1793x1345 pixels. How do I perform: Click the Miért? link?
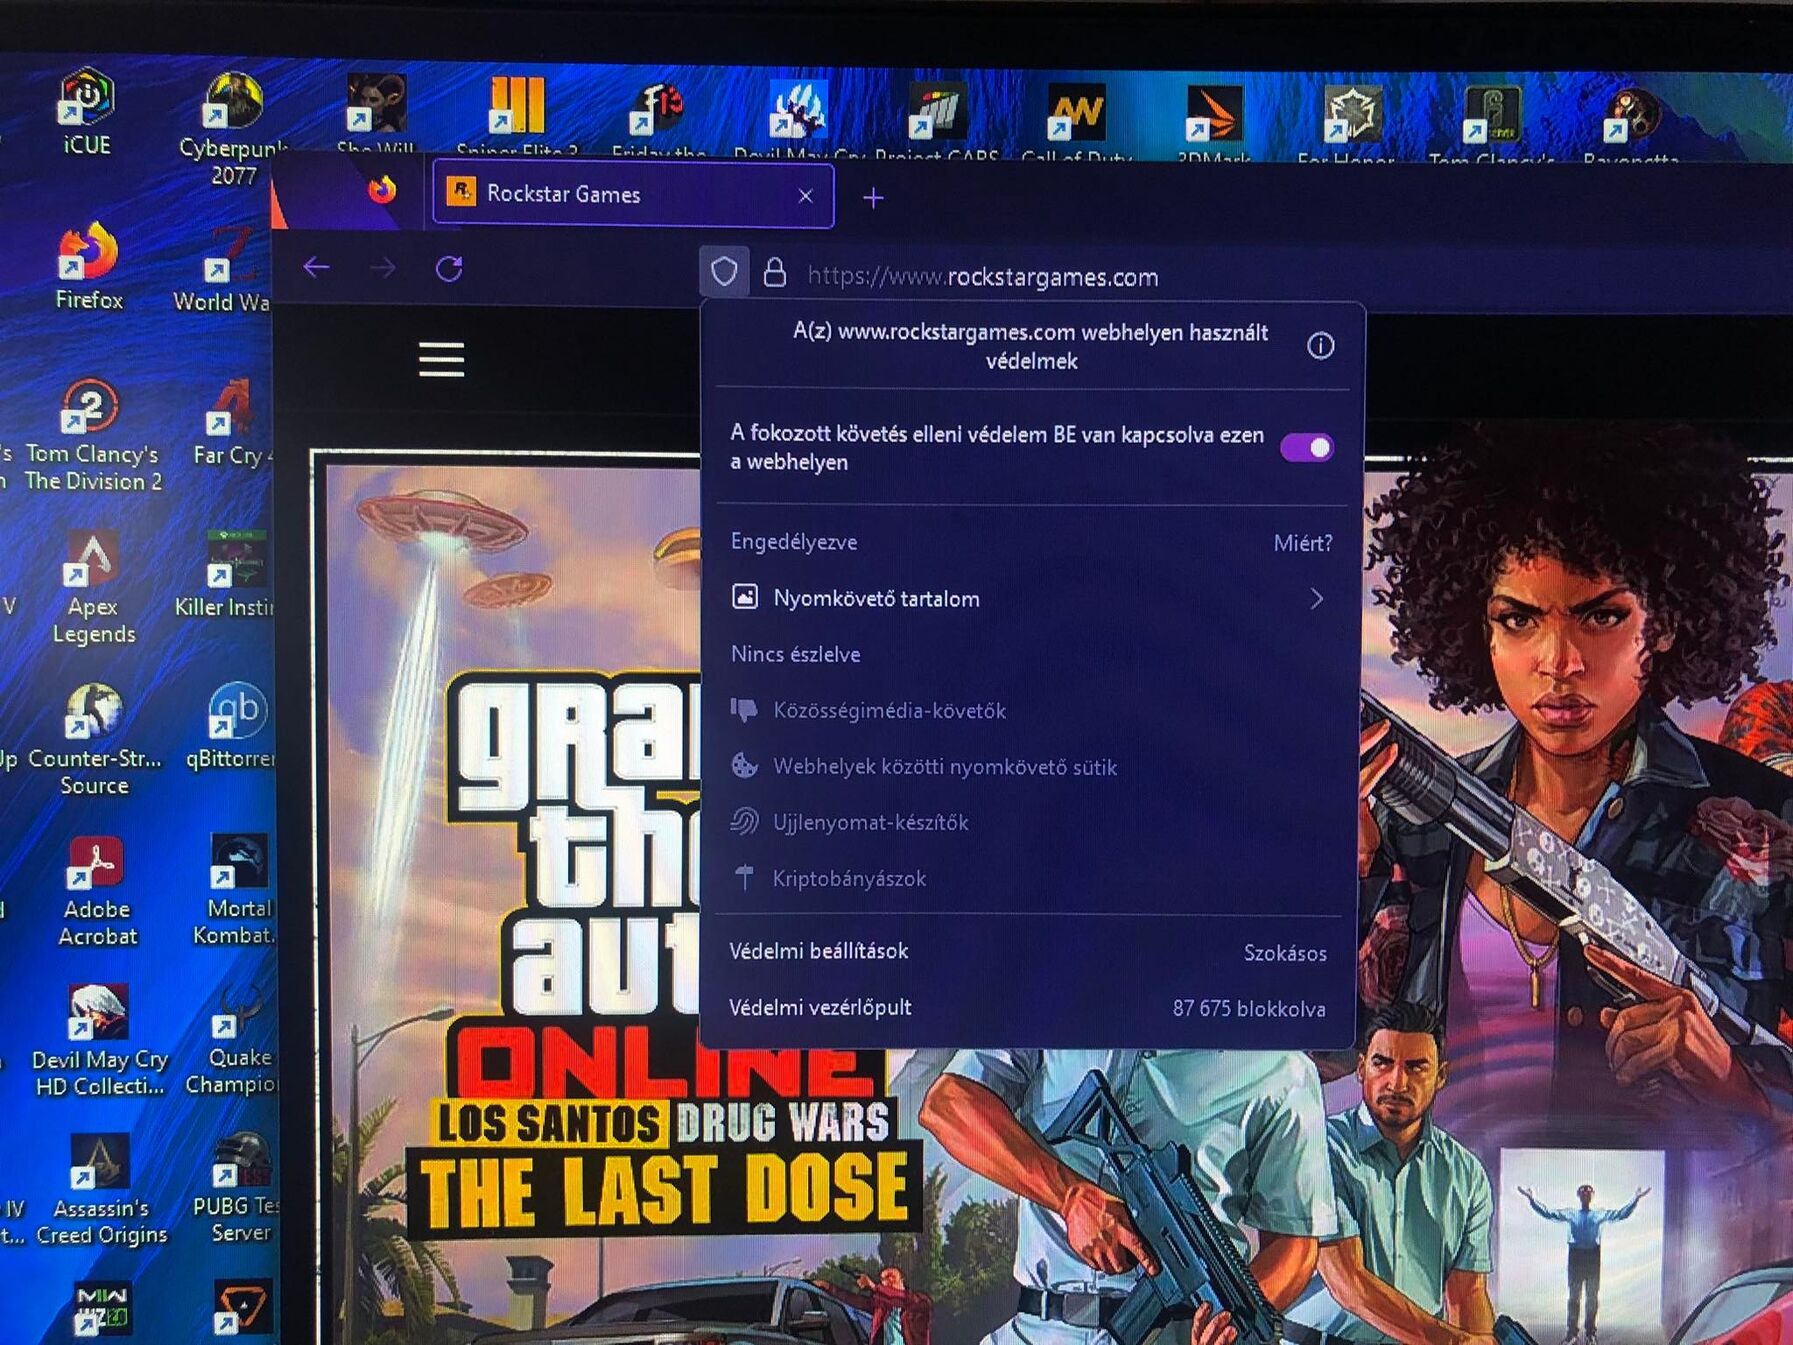(x=1302, y=543)
